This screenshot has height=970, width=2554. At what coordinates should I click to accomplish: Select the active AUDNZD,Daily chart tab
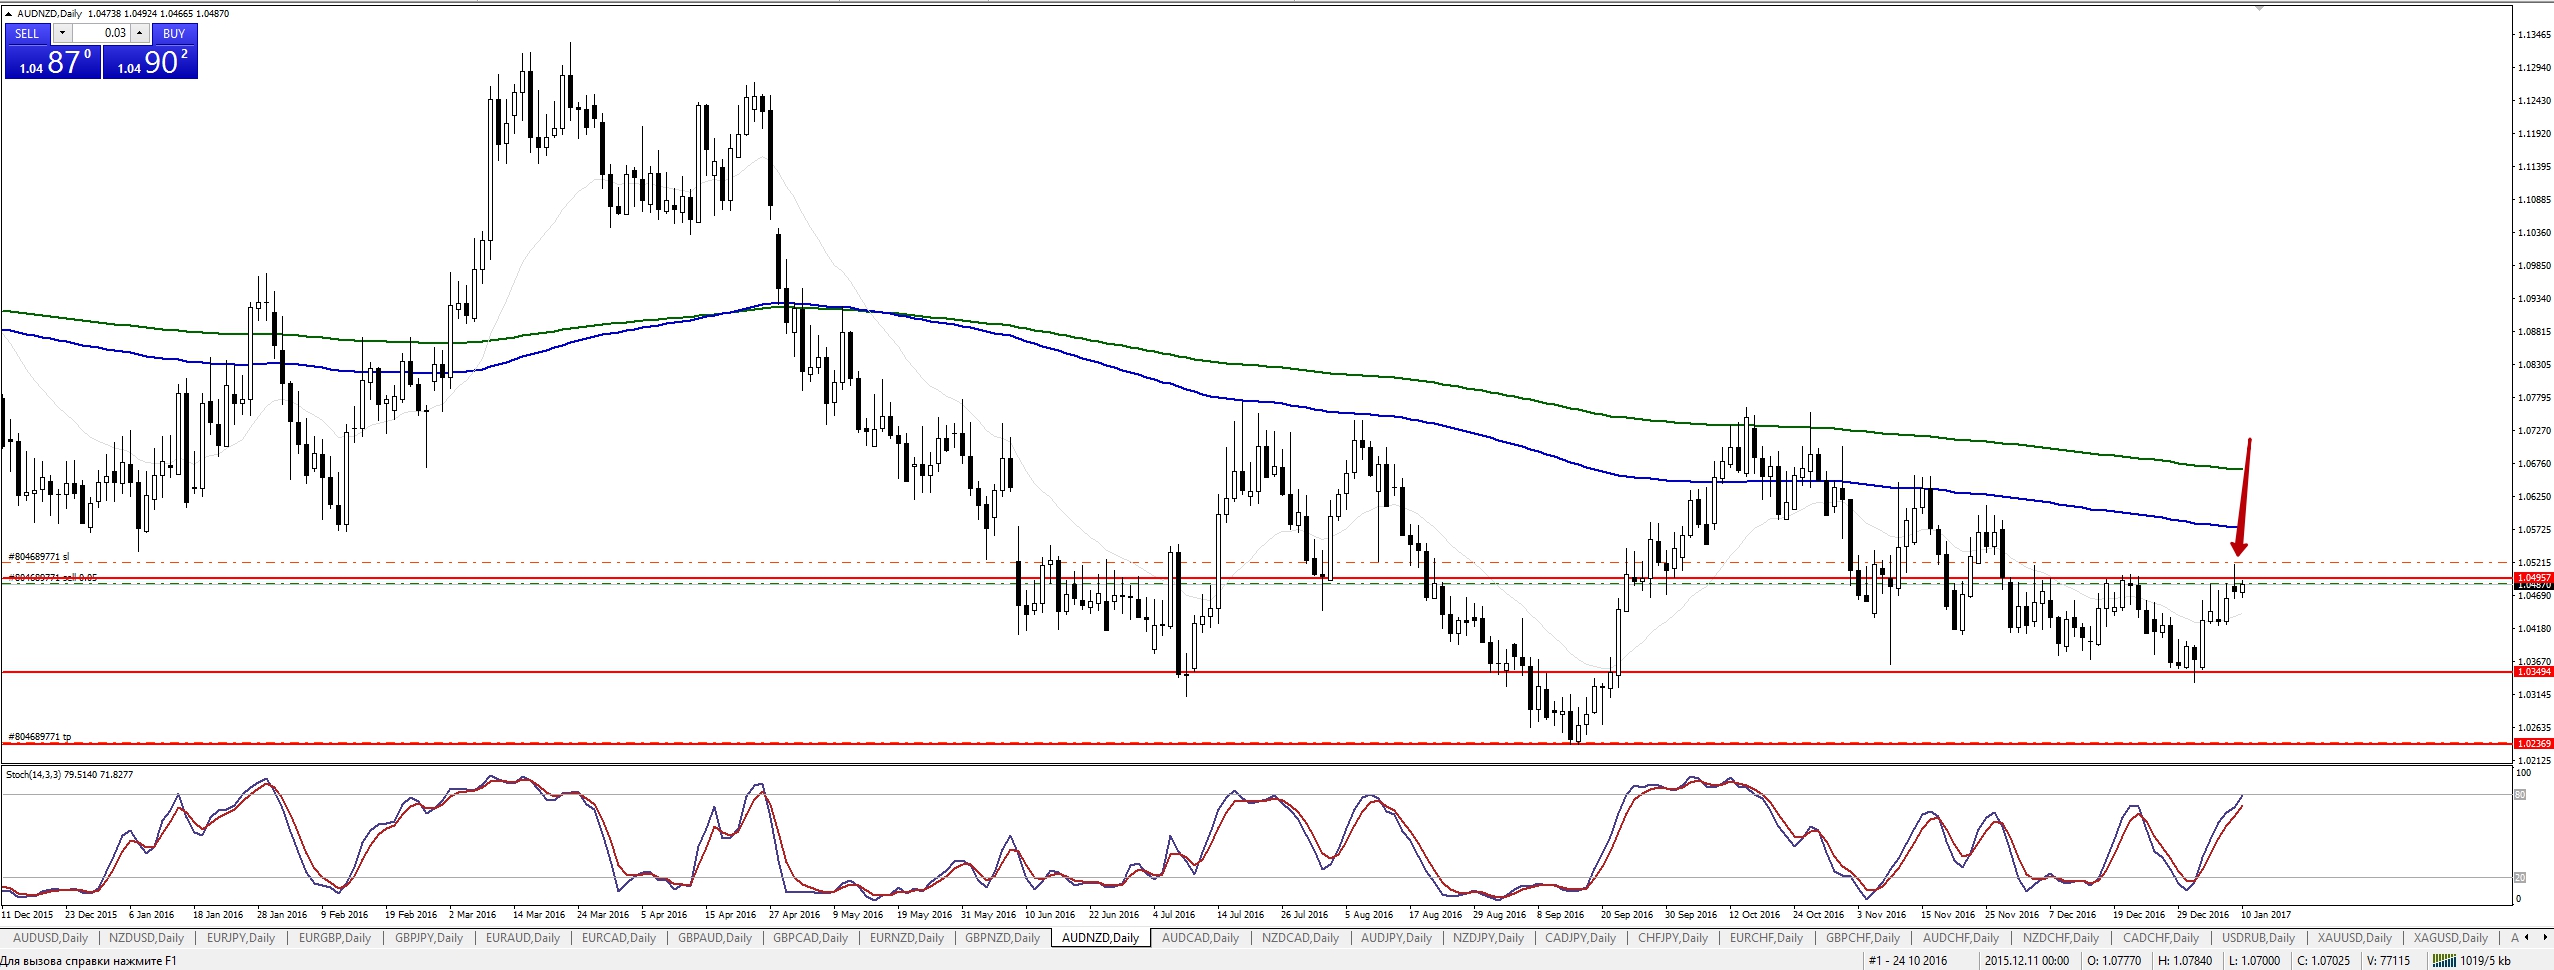point(1101,938)
